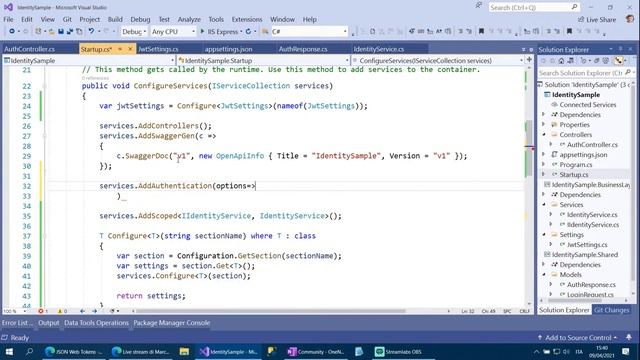Start debugging with IIS Express play icon
640x360 pixels.
tap(202, 31)
